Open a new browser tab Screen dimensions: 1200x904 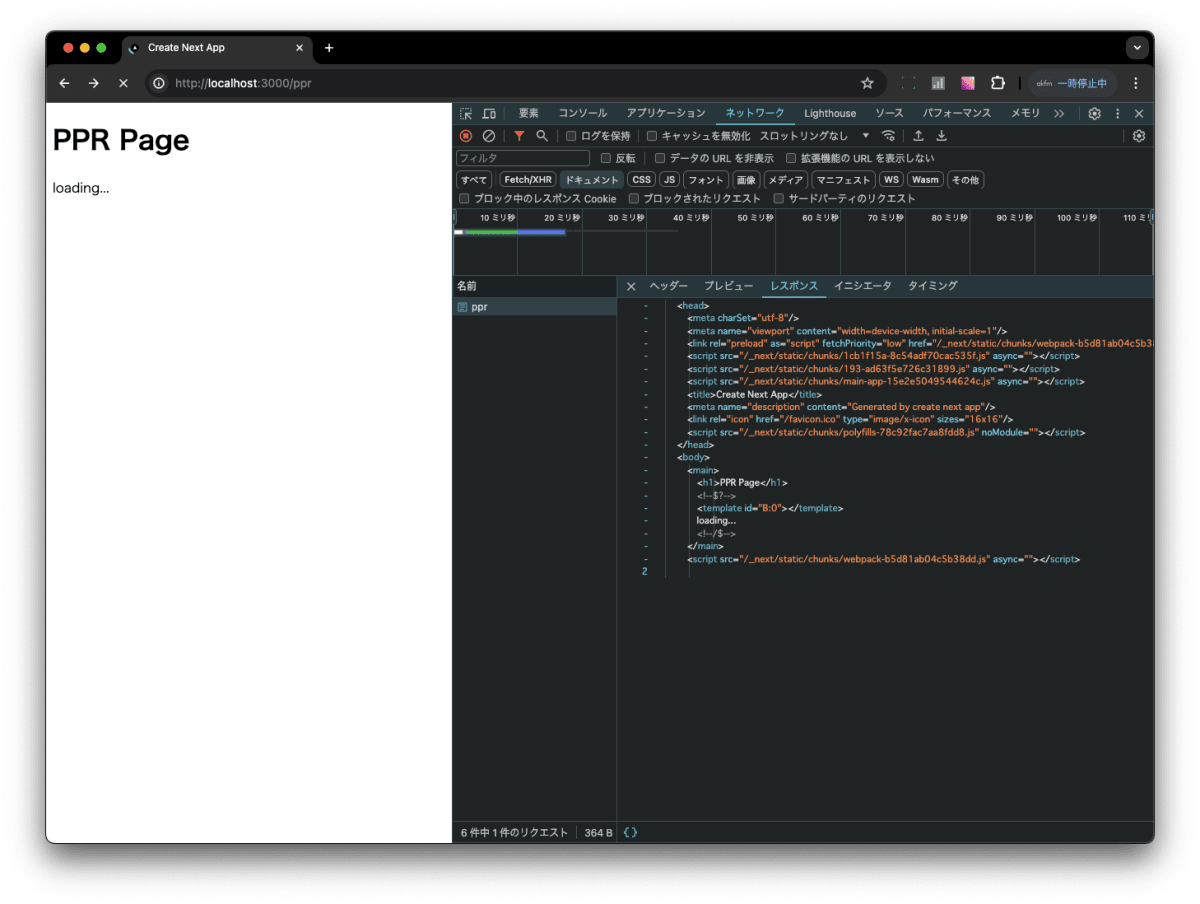(329, 47)
